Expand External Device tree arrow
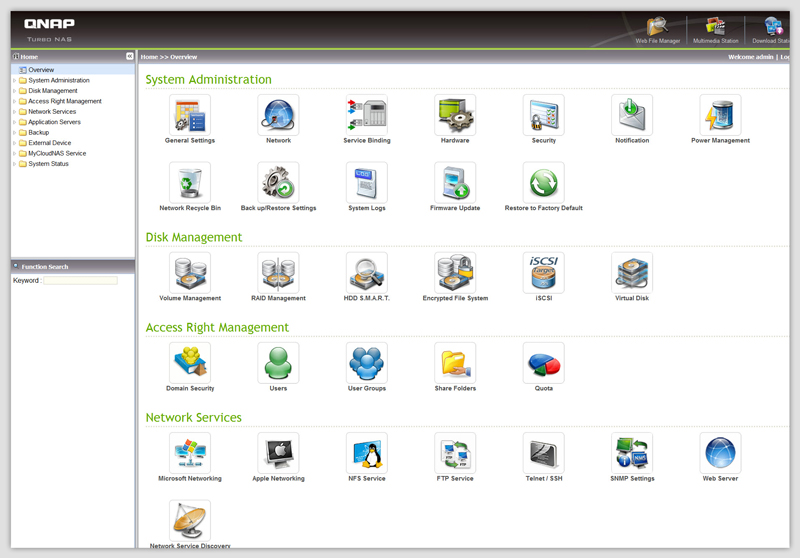 (14, 143)
